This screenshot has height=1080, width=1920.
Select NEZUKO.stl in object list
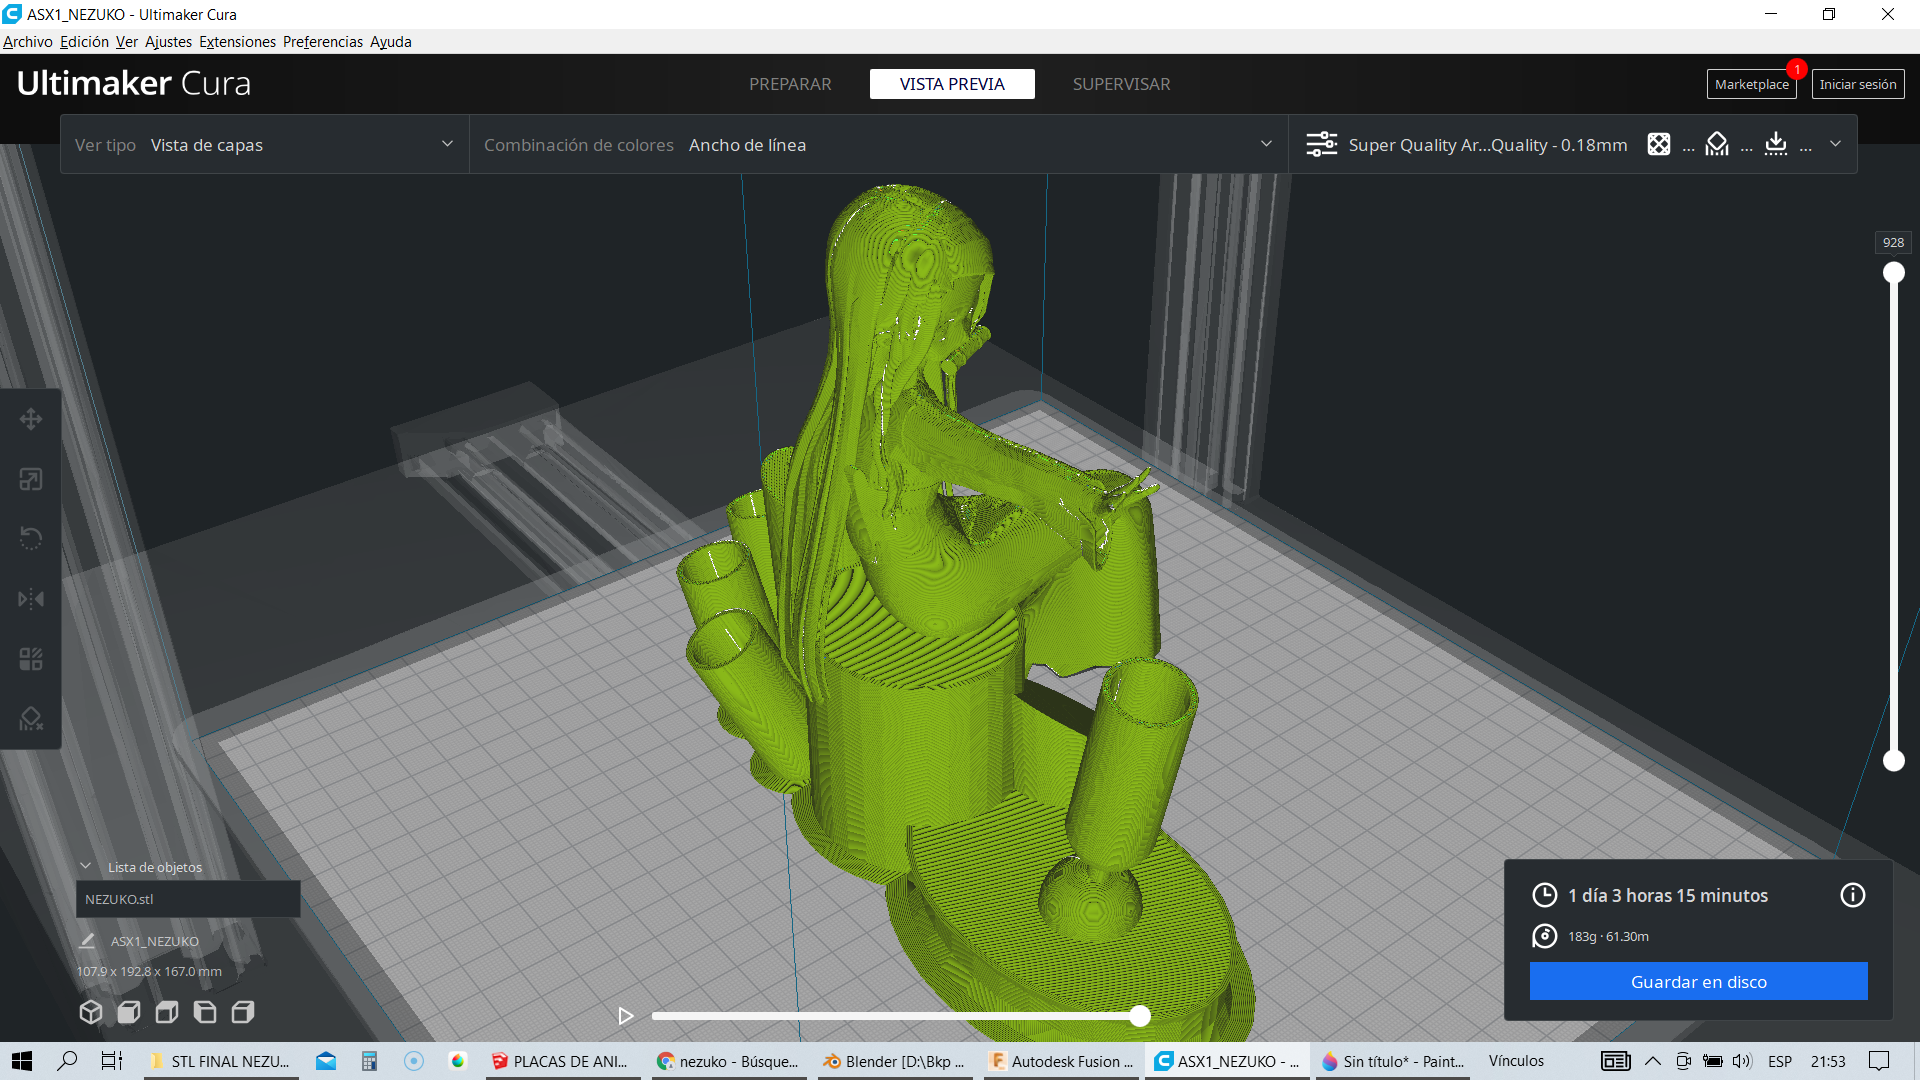(188, 899)
